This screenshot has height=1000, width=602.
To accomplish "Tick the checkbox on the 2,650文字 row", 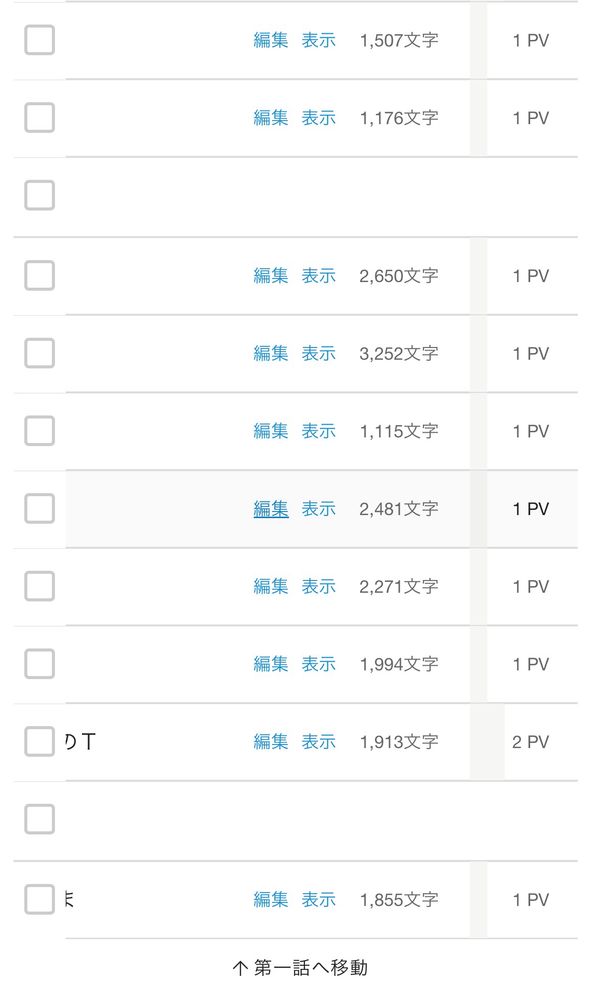I will [39, 275].
